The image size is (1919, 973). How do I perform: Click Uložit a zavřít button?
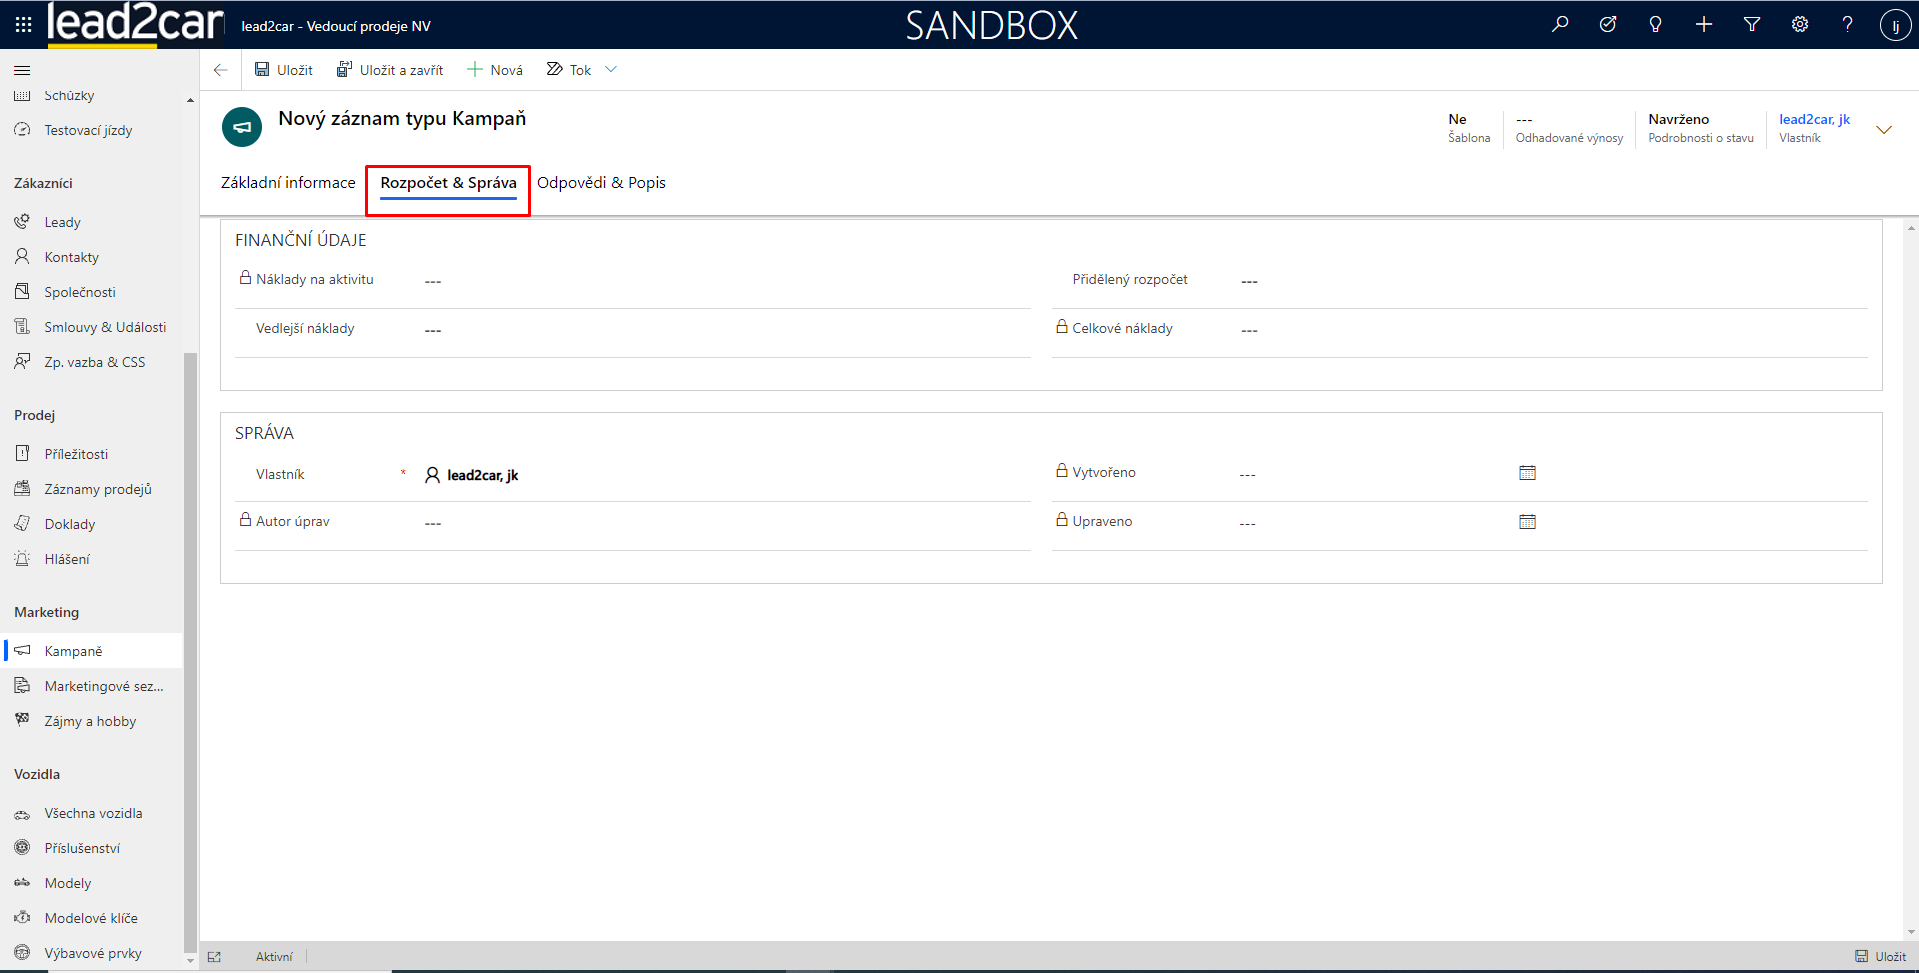[390, 70]
